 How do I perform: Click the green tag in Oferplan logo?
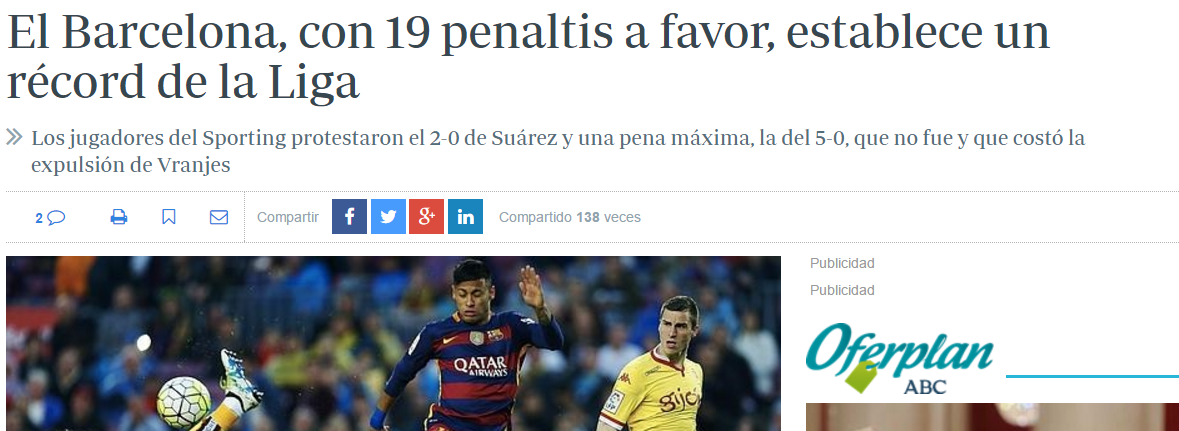coord(860,377)
